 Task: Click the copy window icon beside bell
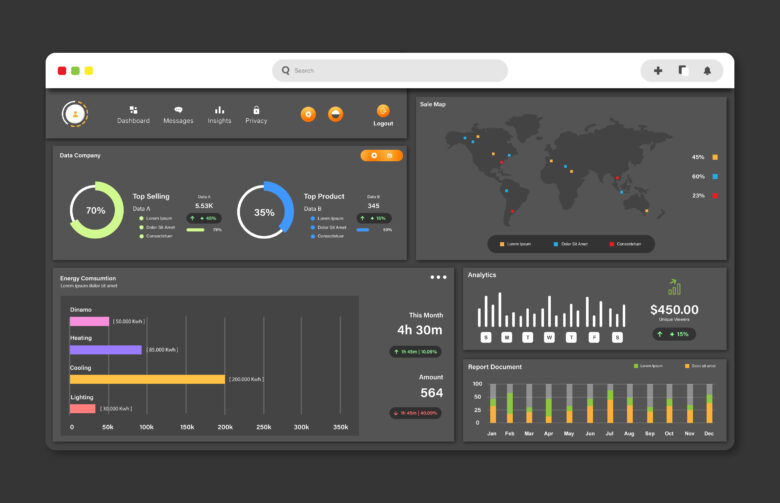click(683, 71)
